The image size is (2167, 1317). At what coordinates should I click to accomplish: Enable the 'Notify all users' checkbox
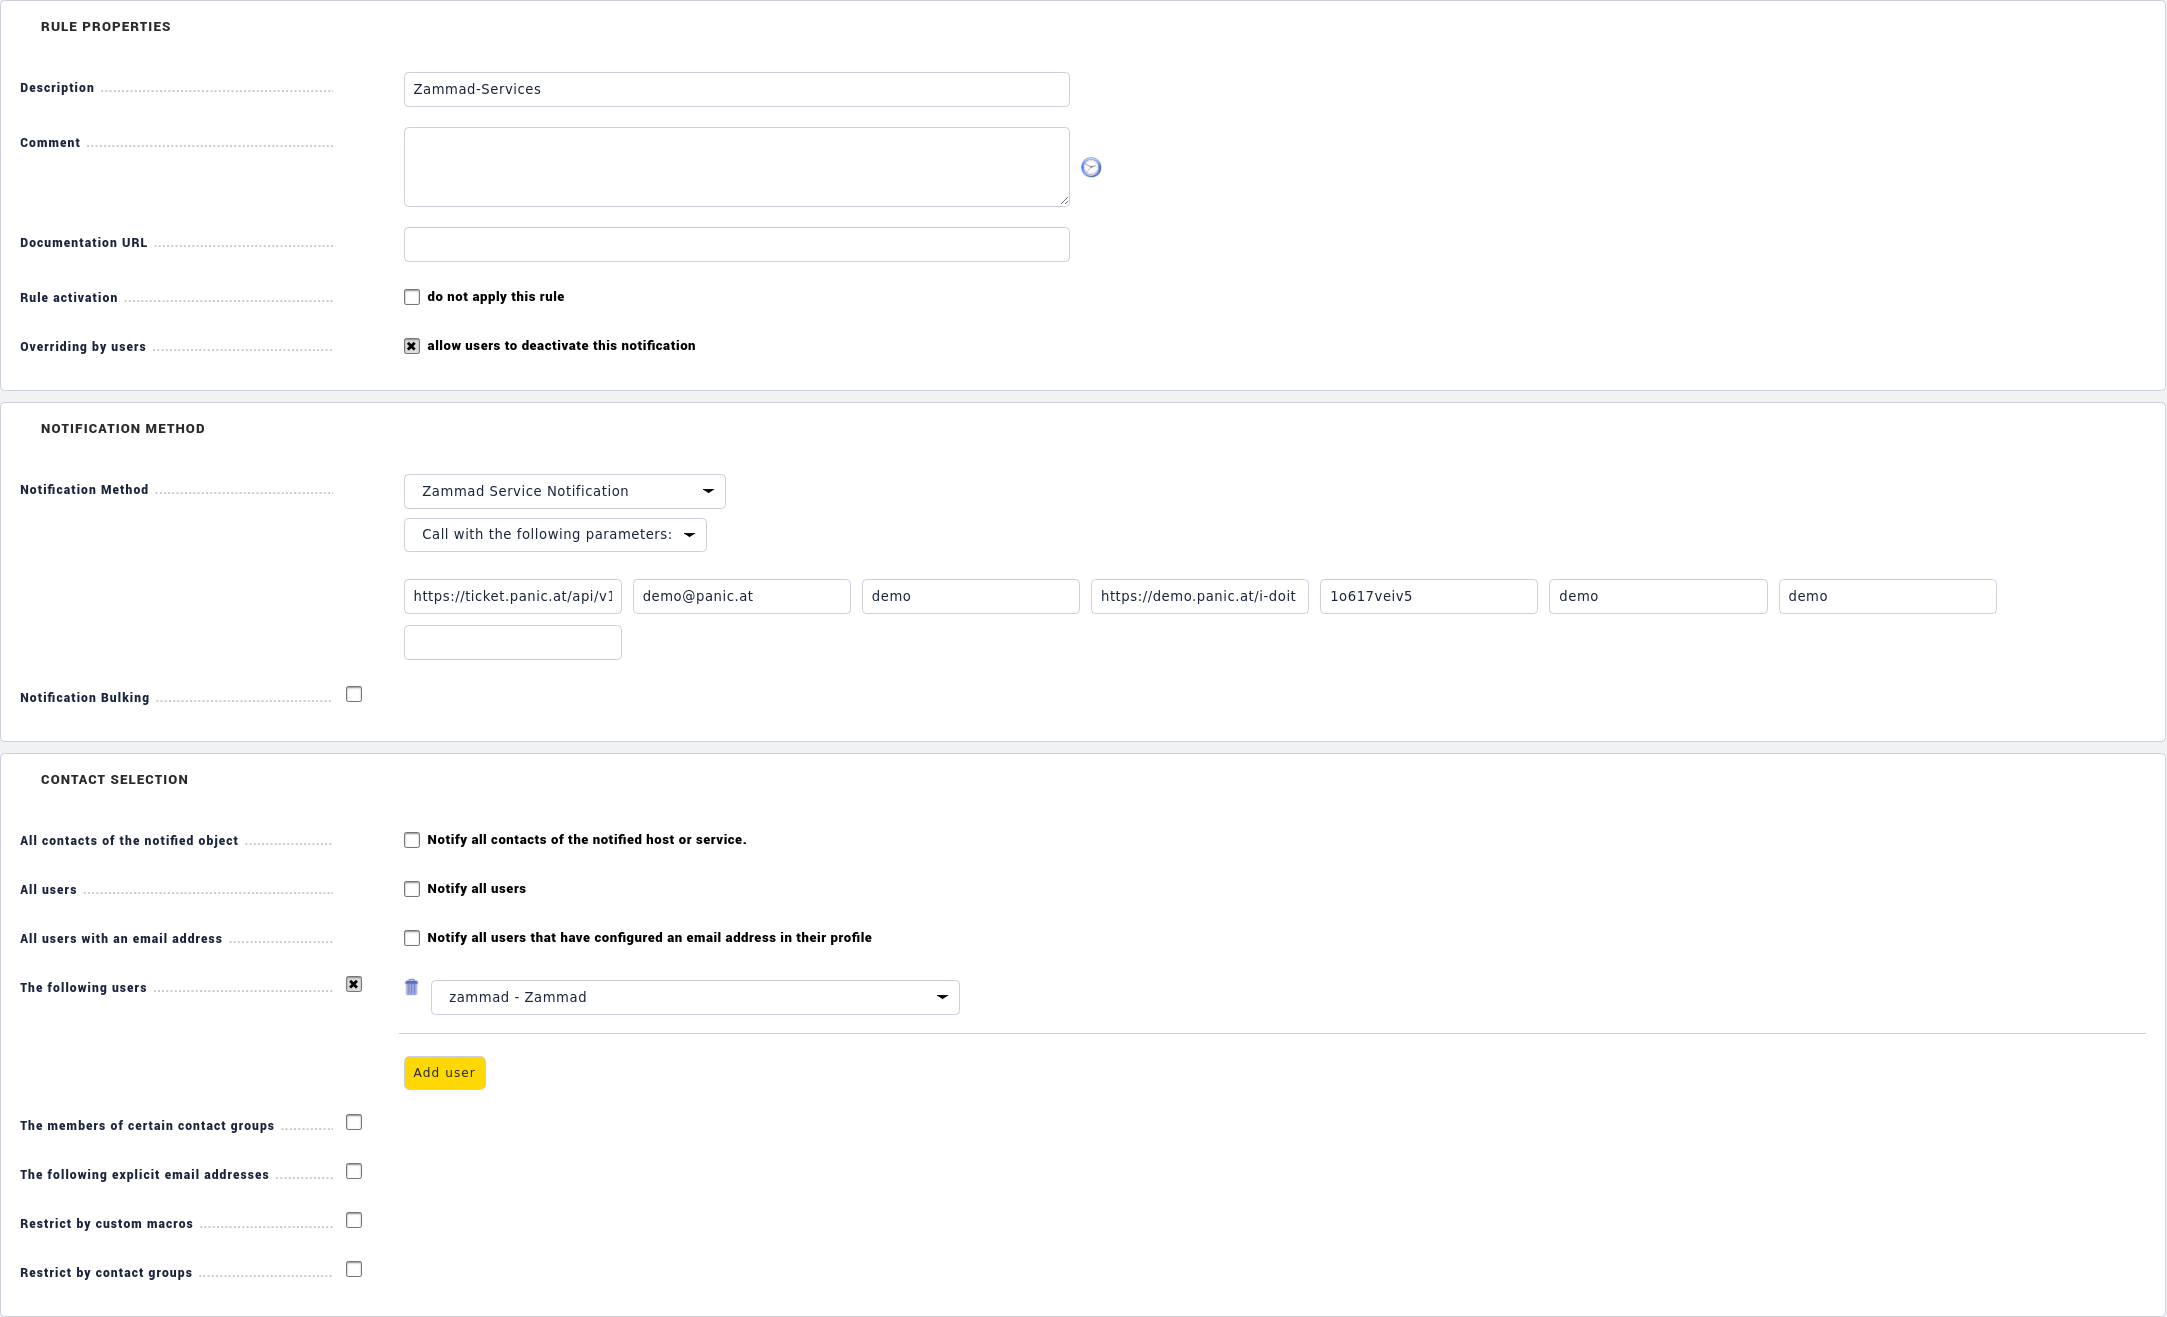coord(412,889)
